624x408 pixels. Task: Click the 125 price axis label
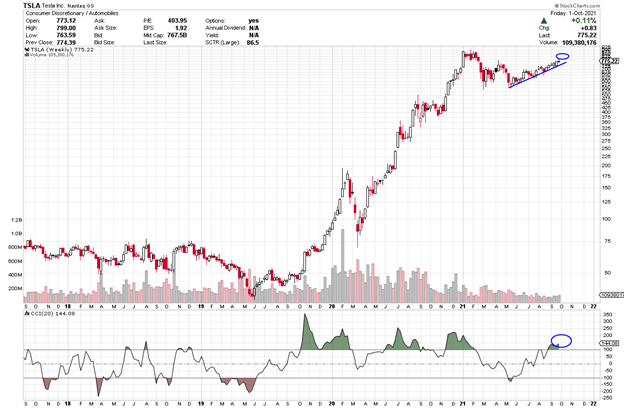pos(606,202)
